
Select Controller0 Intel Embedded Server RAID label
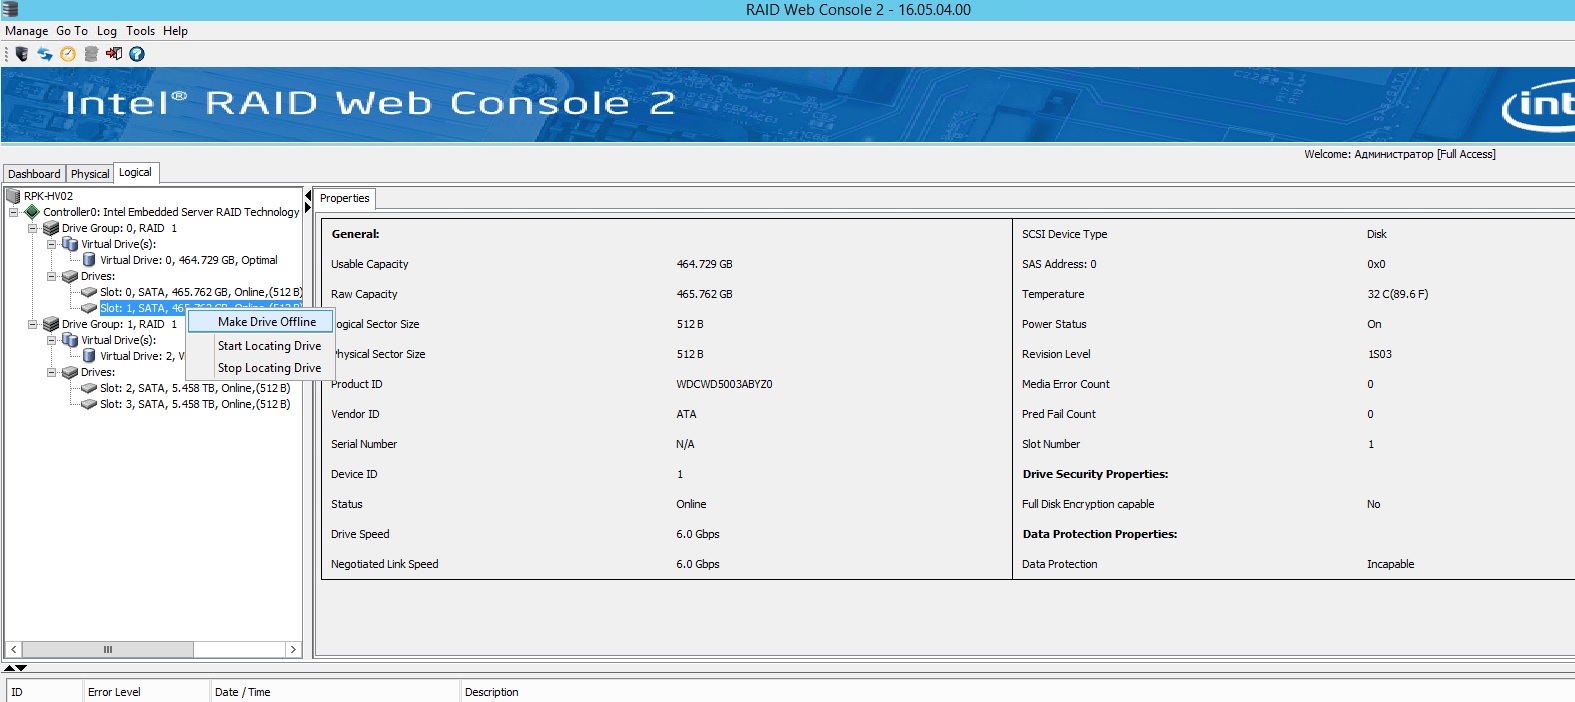tap(171, 212)
